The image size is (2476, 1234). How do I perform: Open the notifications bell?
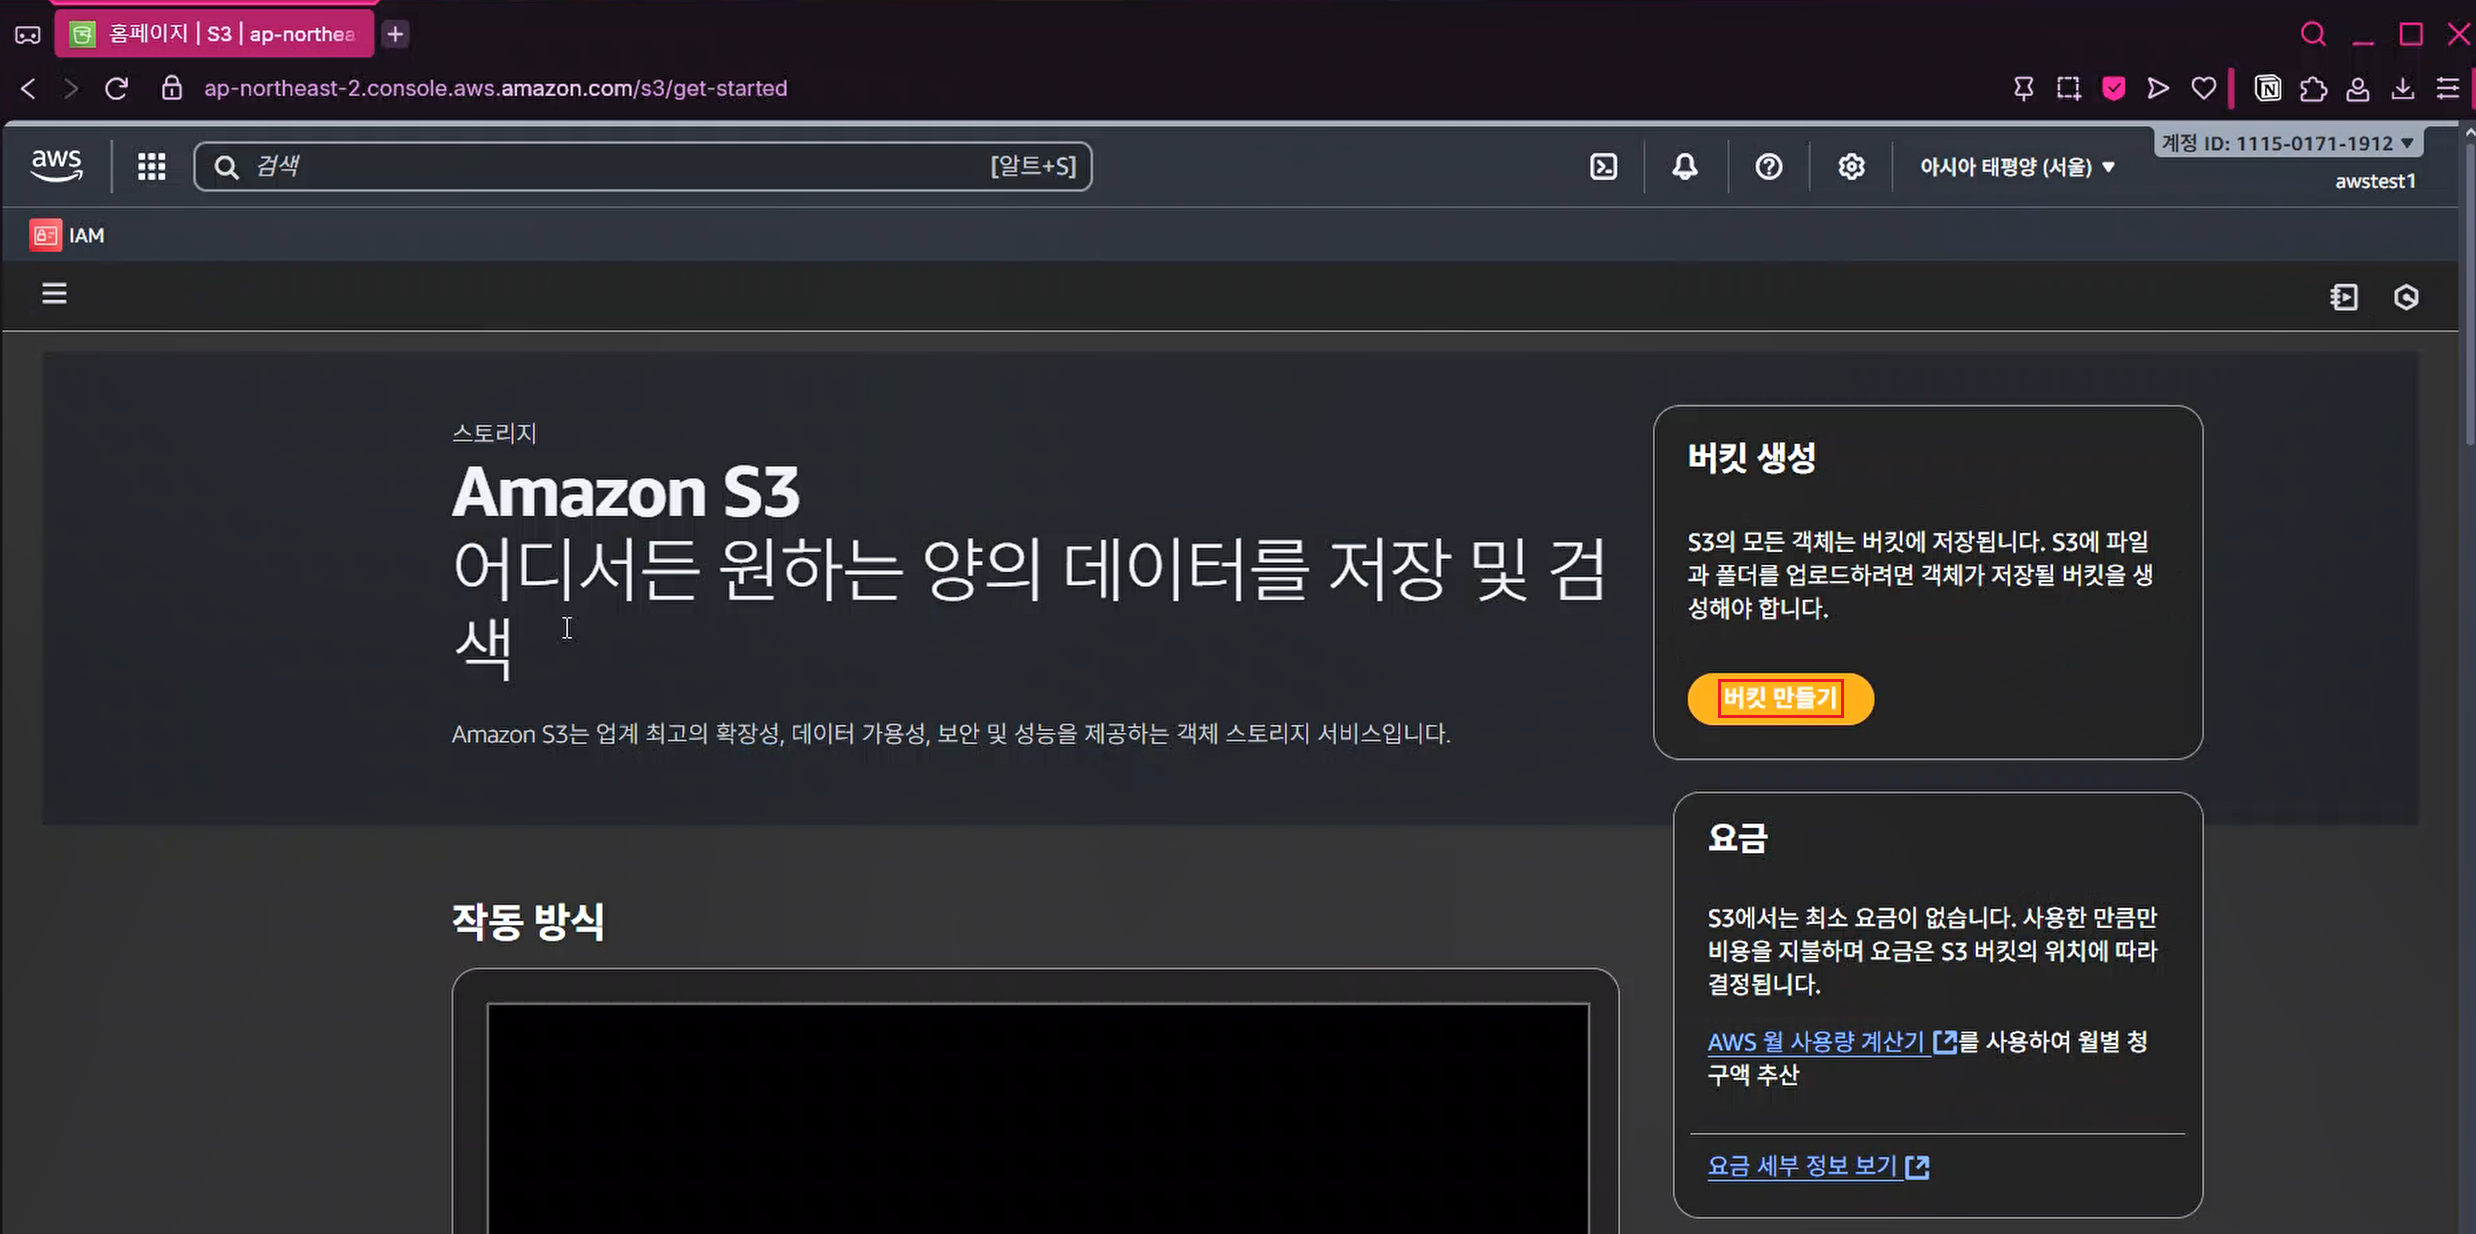click(x=1685, y=167)
